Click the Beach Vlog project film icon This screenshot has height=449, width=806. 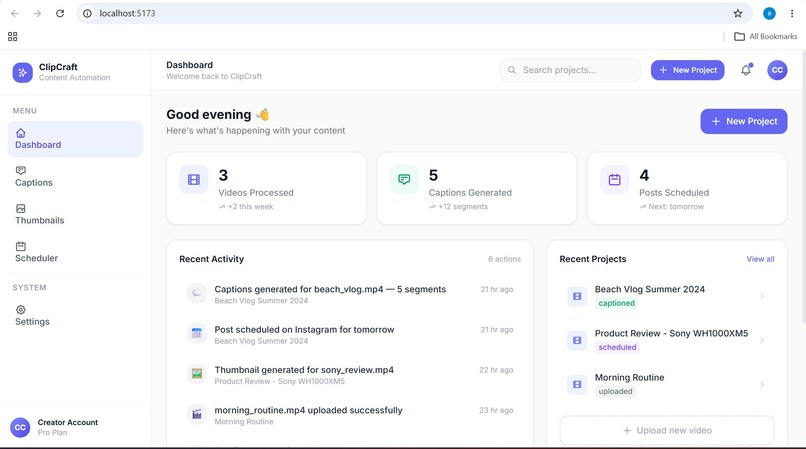click(x=577, y=296)
